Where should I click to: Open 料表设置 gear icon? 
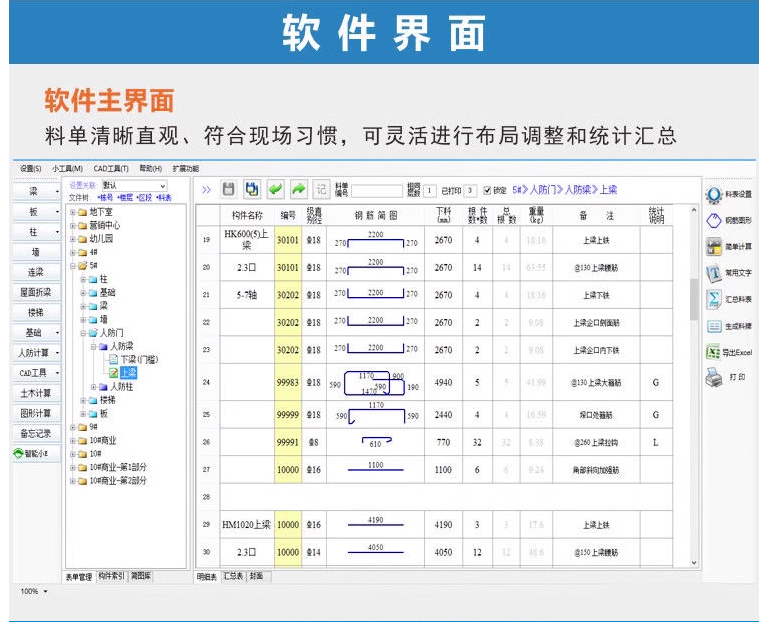714,195
